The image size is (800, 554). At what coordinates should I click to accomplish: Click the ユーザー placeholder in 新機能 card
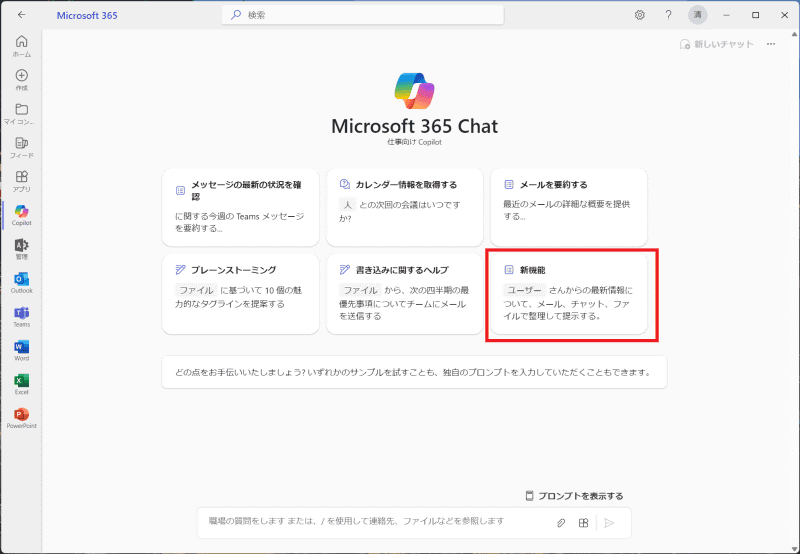tap(524, 290)
